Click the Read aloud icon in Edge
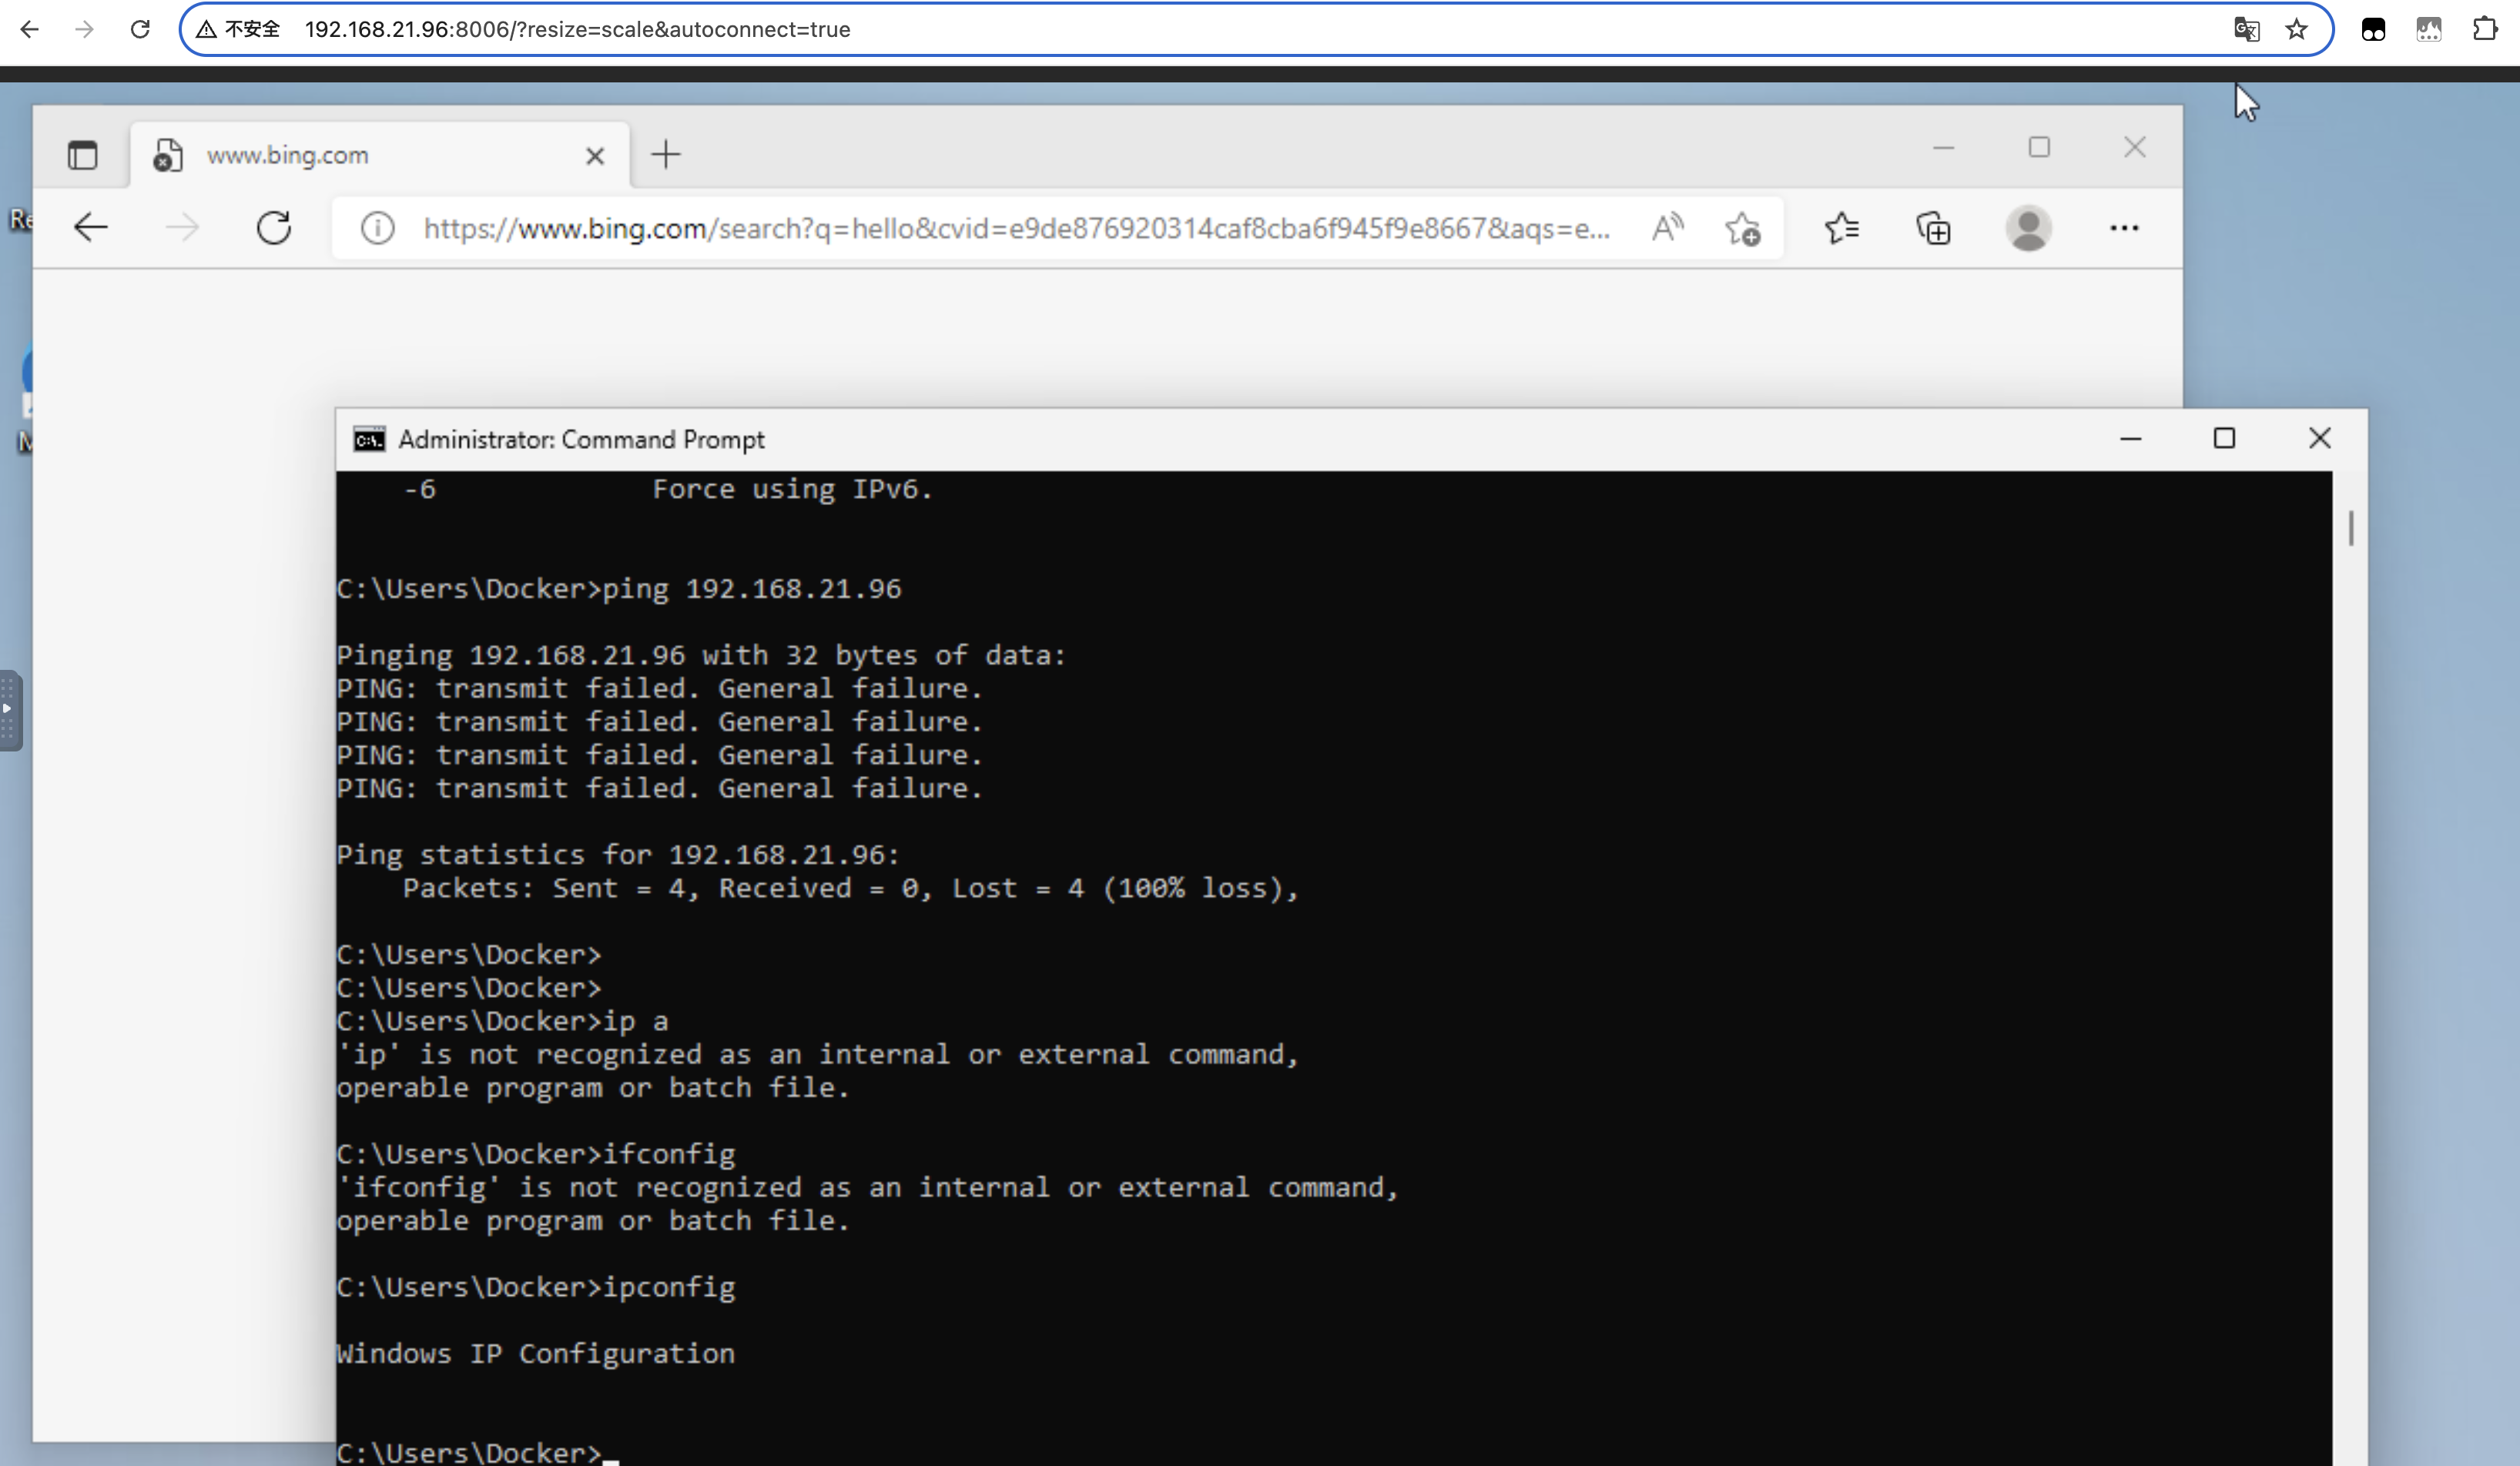 point(1667,228)
